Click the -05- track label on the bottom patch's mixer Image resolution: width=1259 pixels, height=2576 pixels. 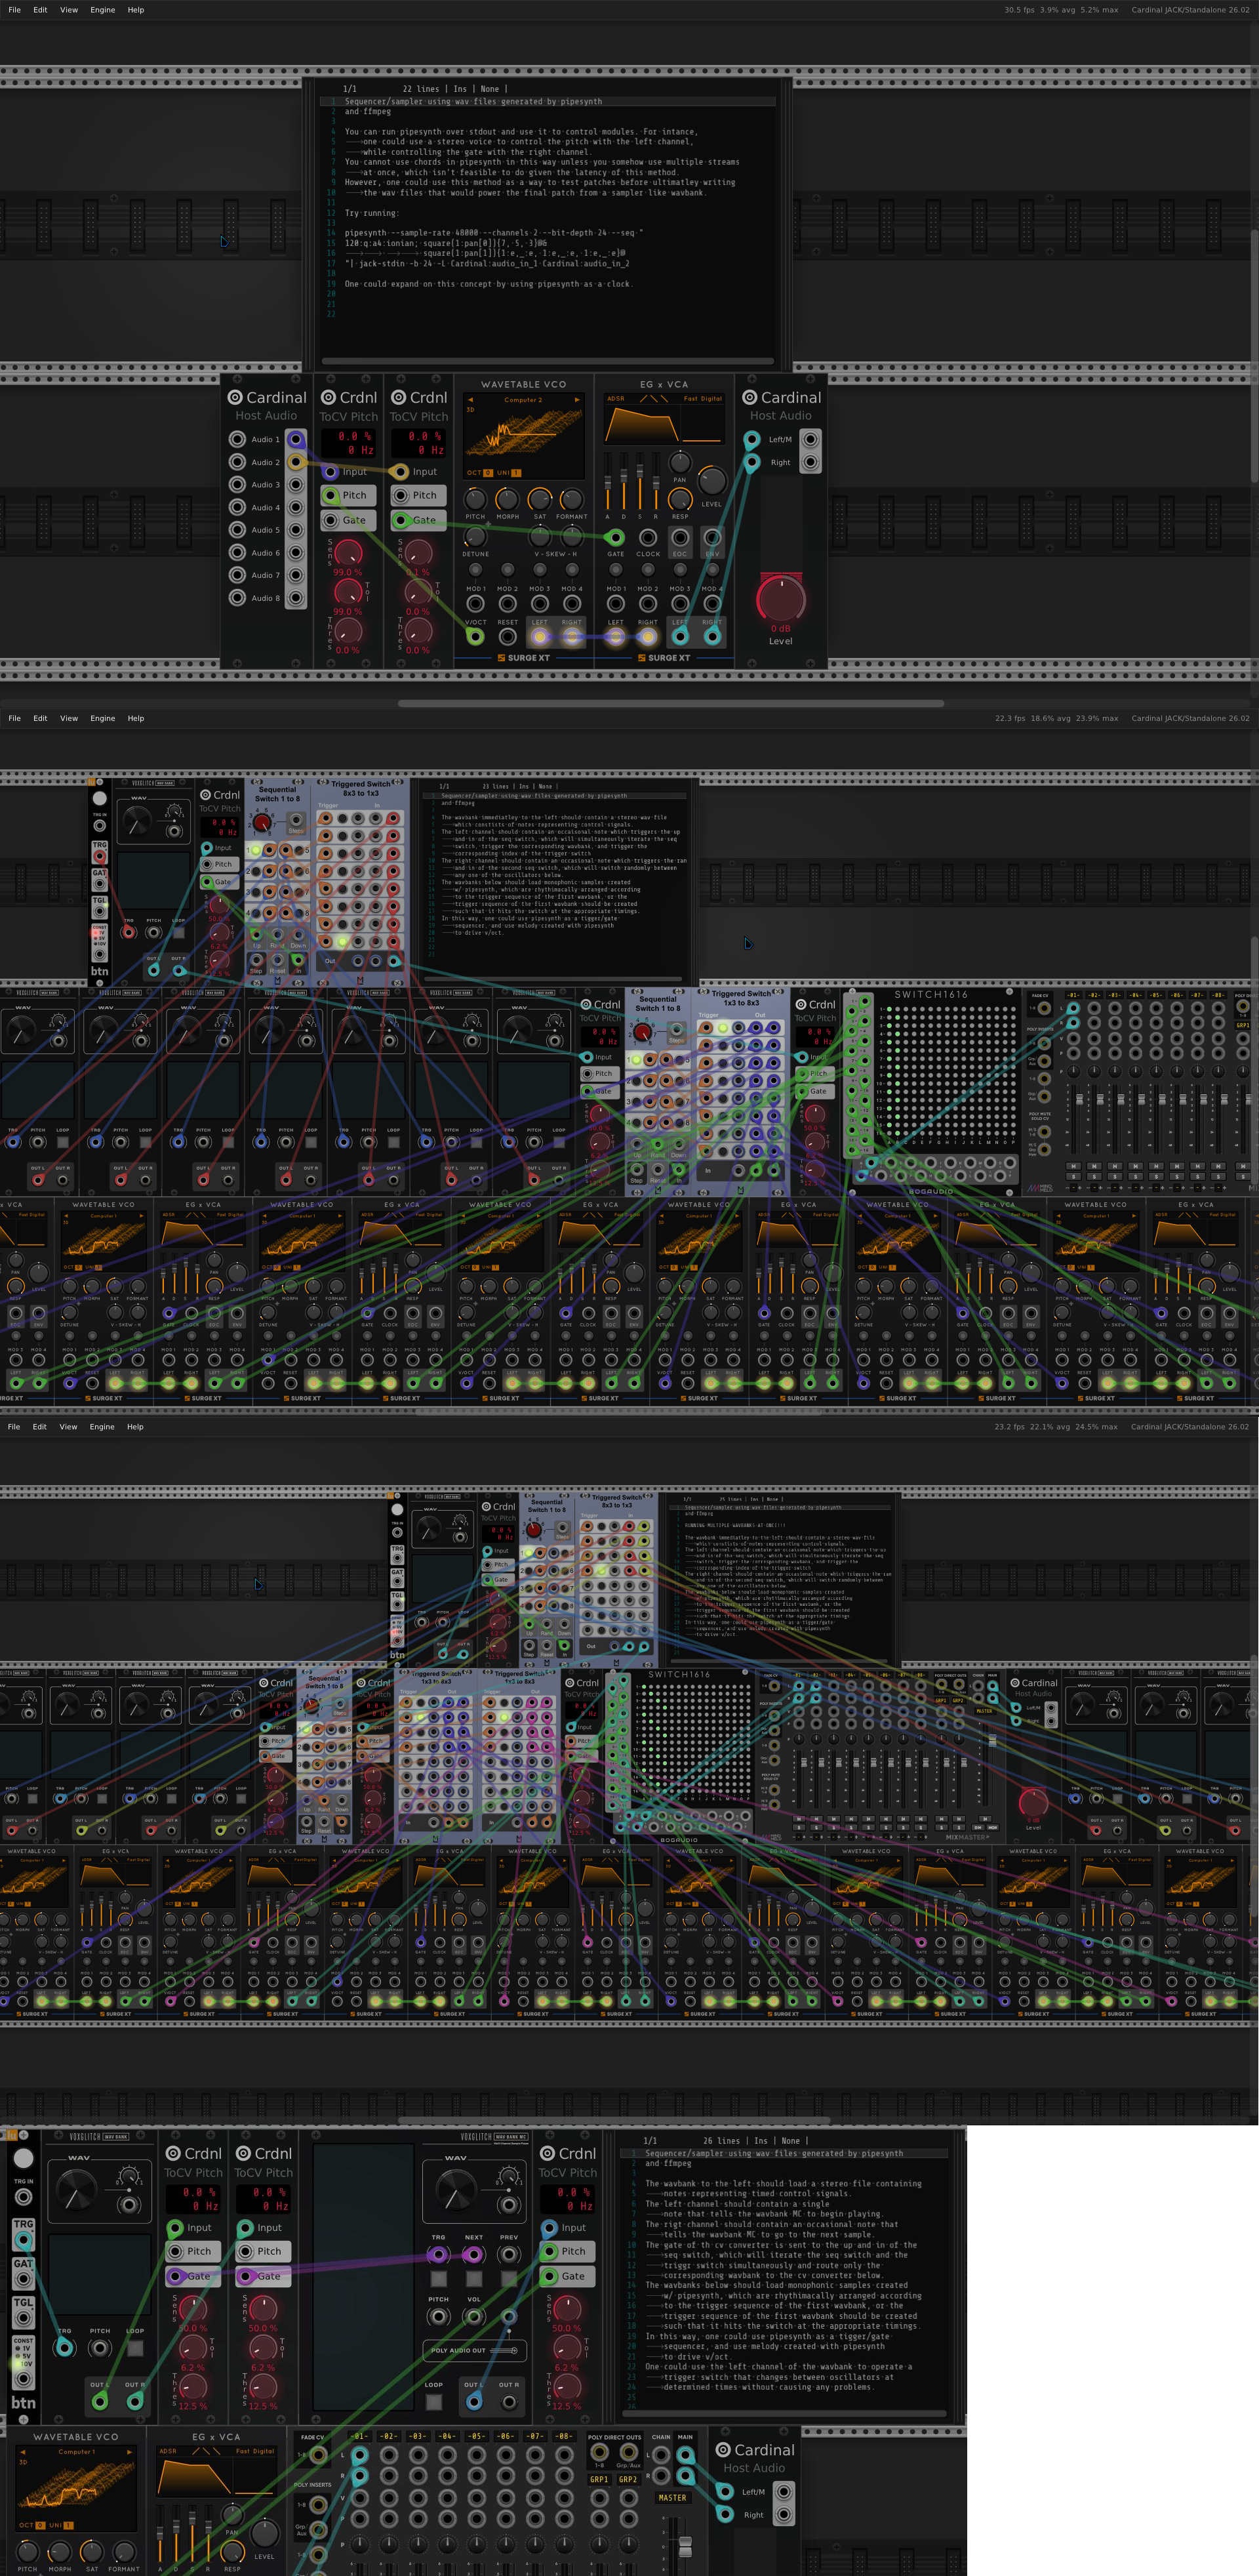coord(477,2436)
